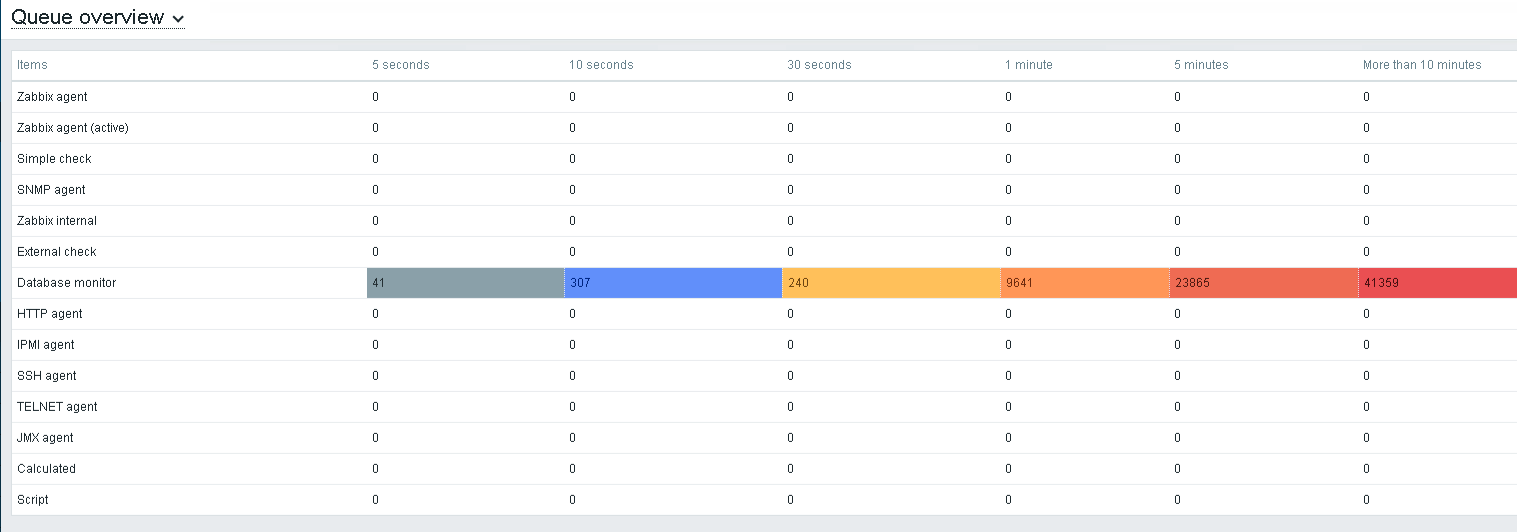Click the 5 seconds column header

coord(400,65)
